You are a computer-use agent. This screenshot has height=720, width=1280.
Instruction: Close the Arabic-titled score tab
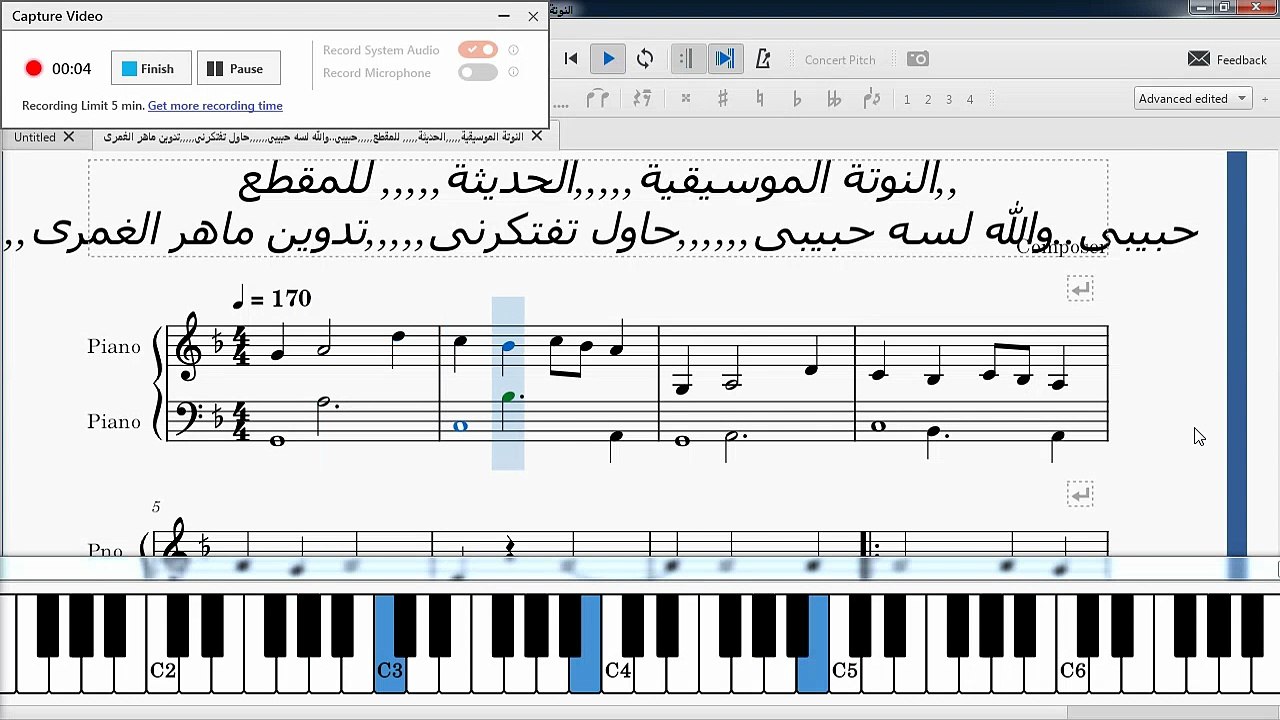(x=536, y=136)
